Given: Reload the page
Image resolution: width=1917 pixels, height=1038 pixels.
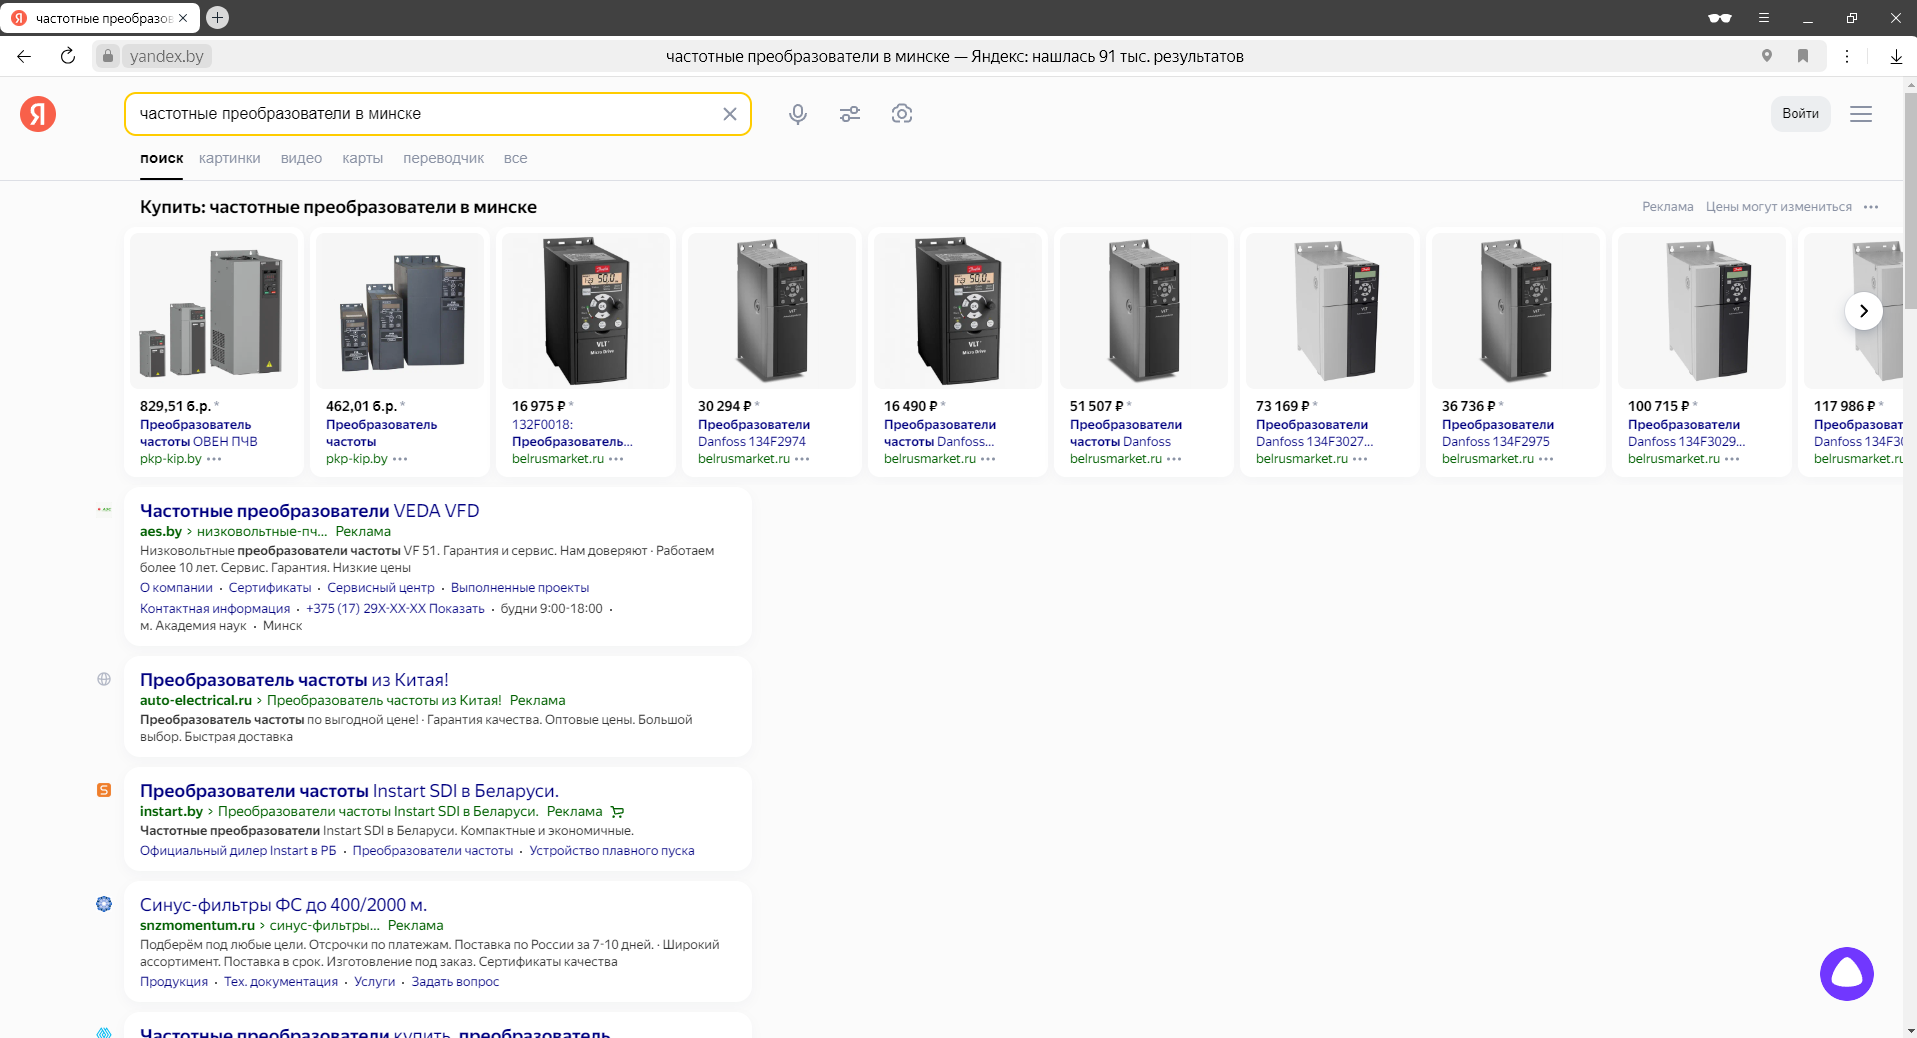Looking at the screenshot, I should click(68, 56).
